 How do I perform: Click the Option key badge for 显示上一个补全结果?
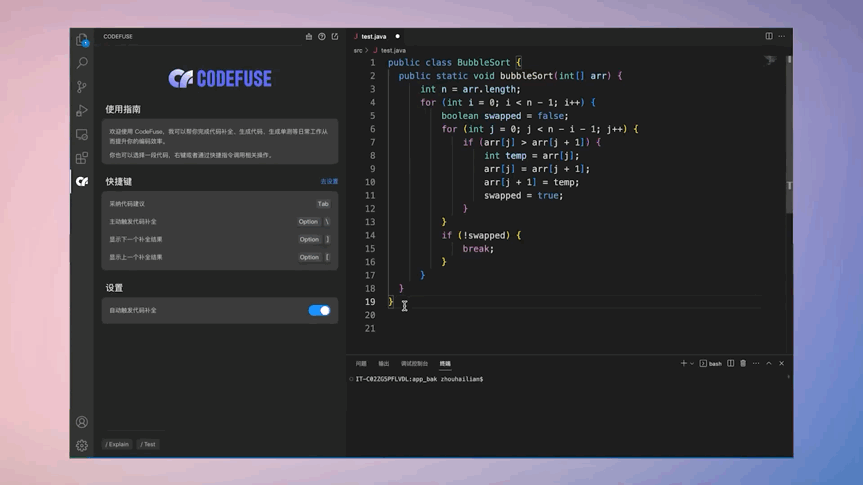[x=309, y=257]
